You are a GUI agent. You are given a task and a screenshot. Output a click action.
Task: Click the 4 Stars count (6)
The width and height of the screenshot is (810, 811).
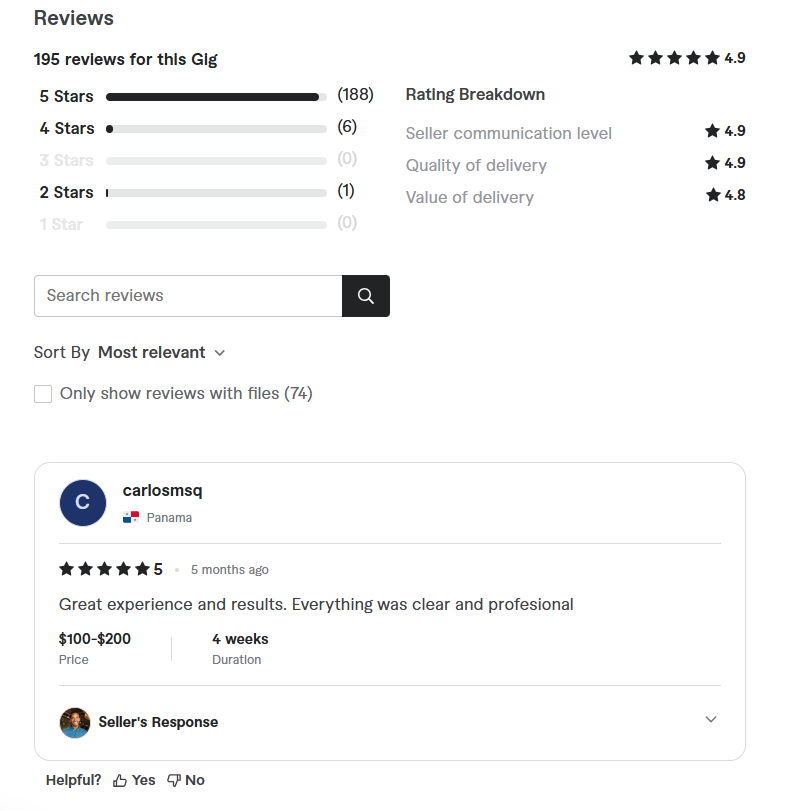click(x=347, y=127)
